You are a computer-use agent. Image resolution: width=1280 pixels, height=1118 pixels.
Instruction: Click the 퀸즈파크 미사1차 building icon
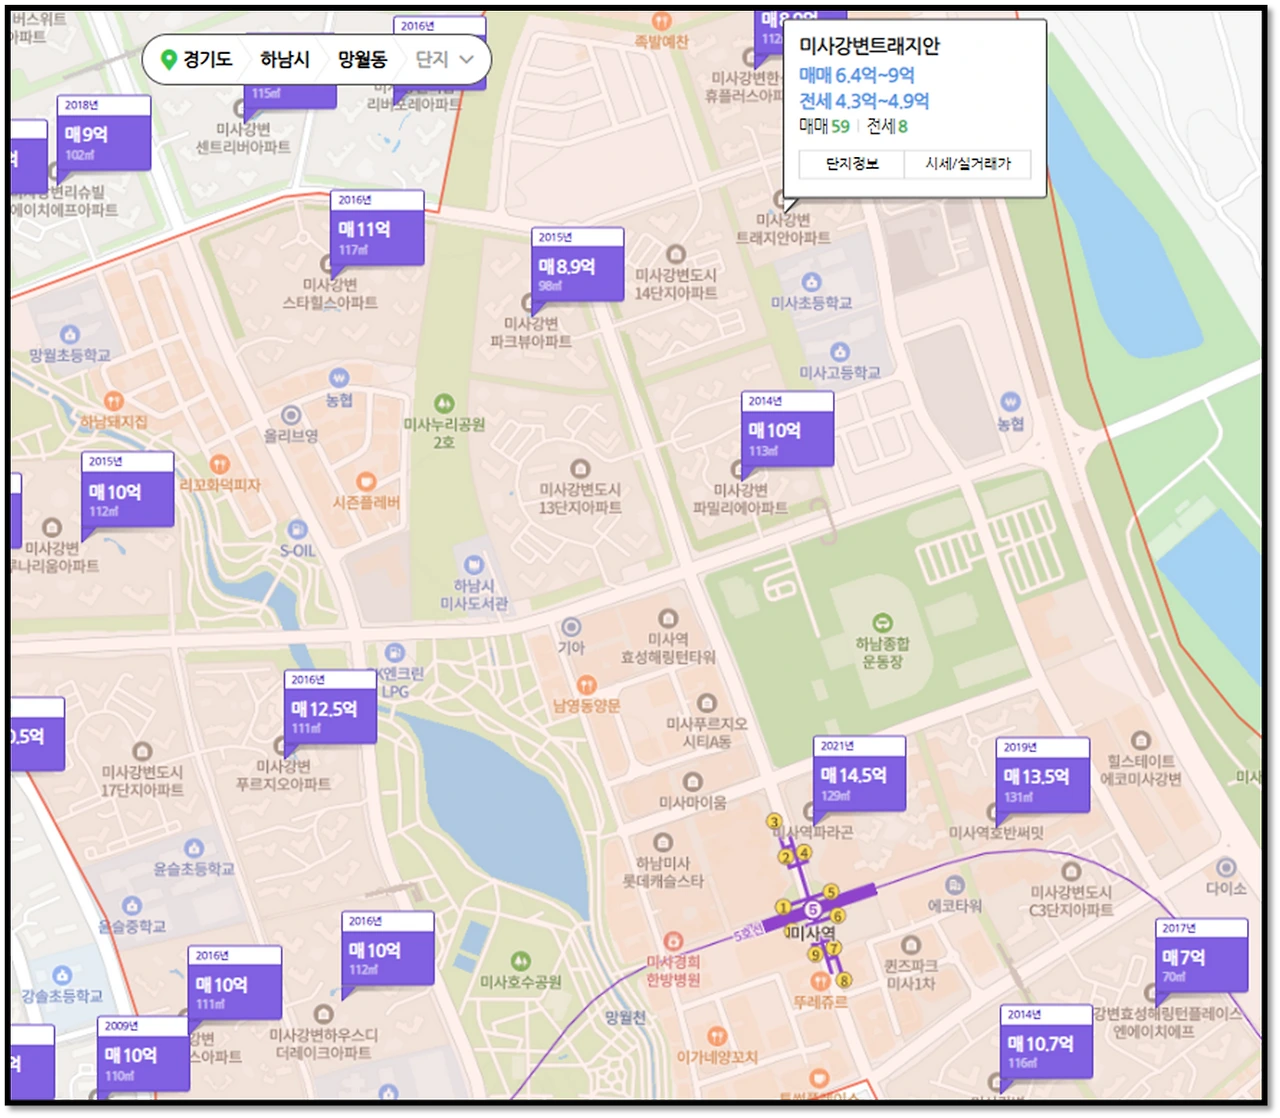tap(910, 945)
